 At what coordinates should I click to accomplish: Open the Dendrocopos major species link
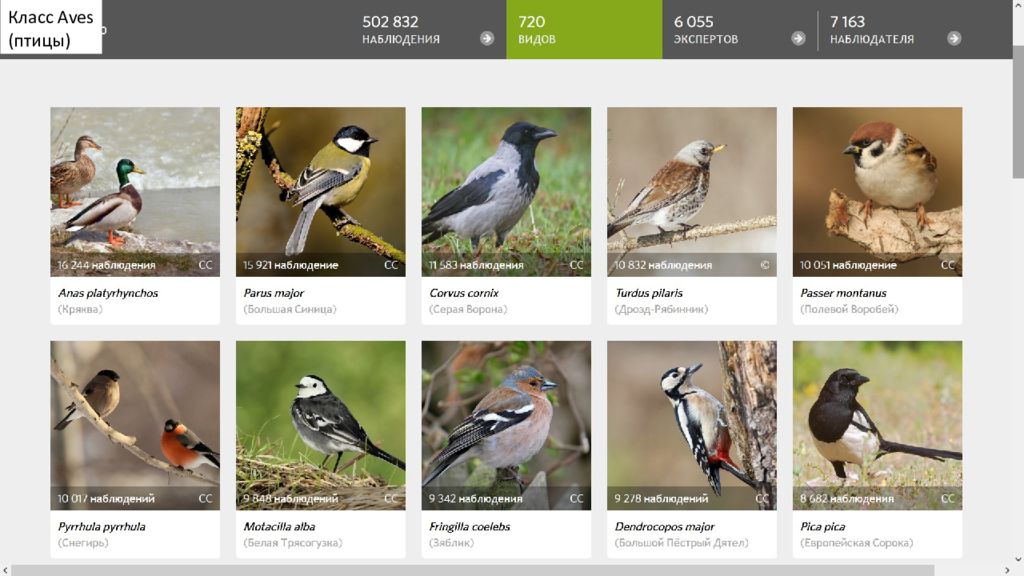[x=664, y=526]
